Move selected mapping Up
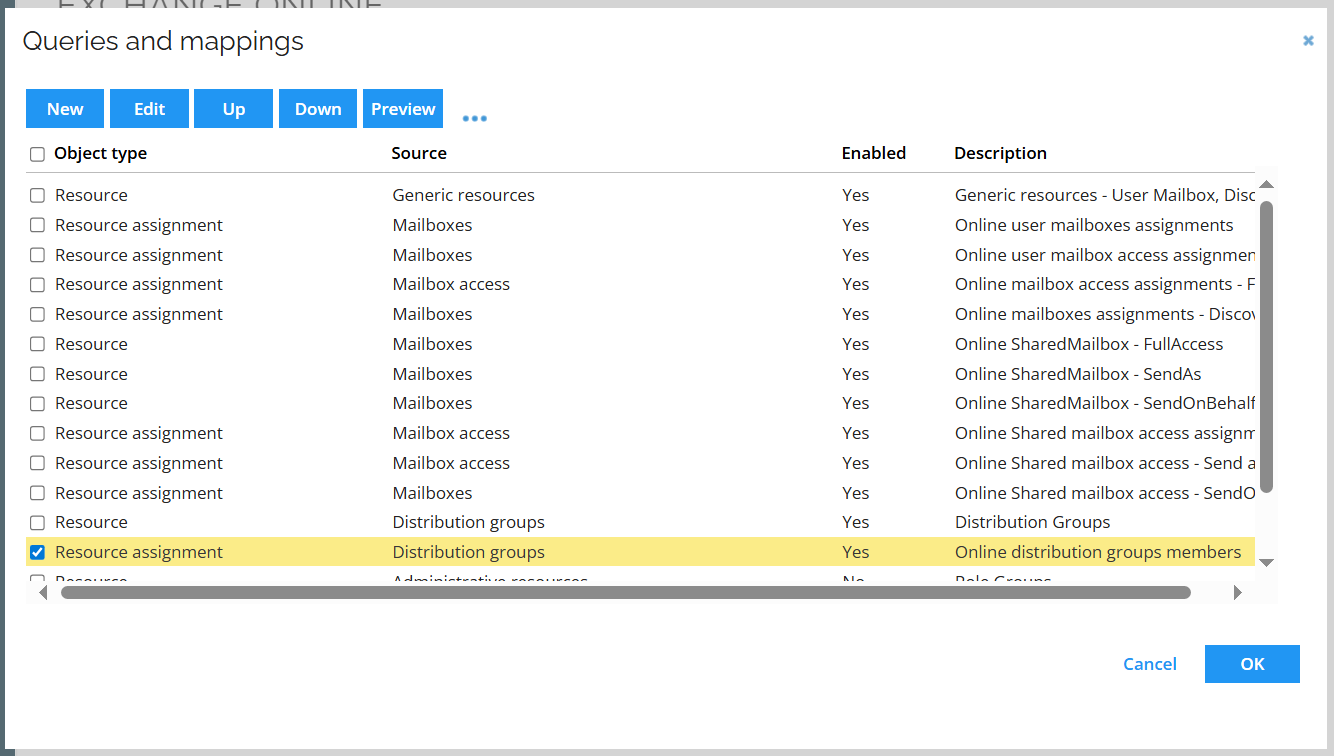The height and width of the screenshot is (756, 1334). point(234,109)
